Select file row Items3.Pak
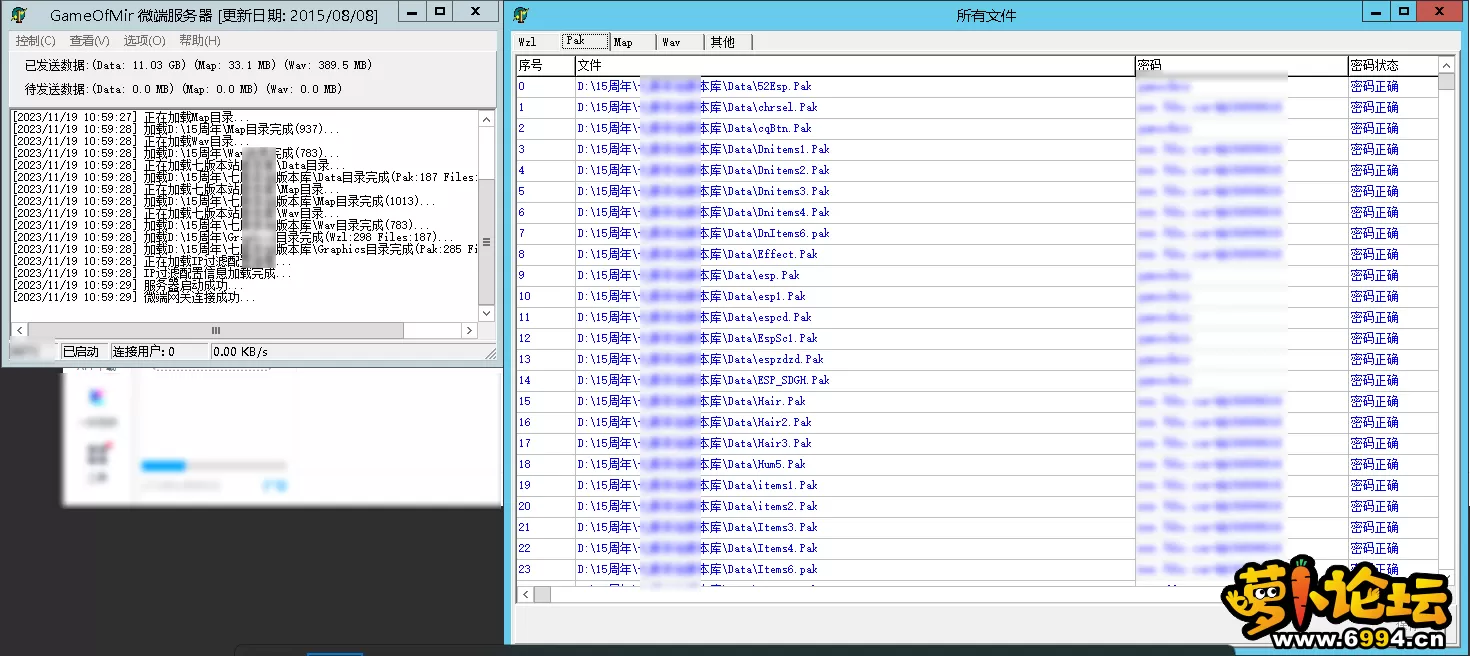 (x=977, y=527)
